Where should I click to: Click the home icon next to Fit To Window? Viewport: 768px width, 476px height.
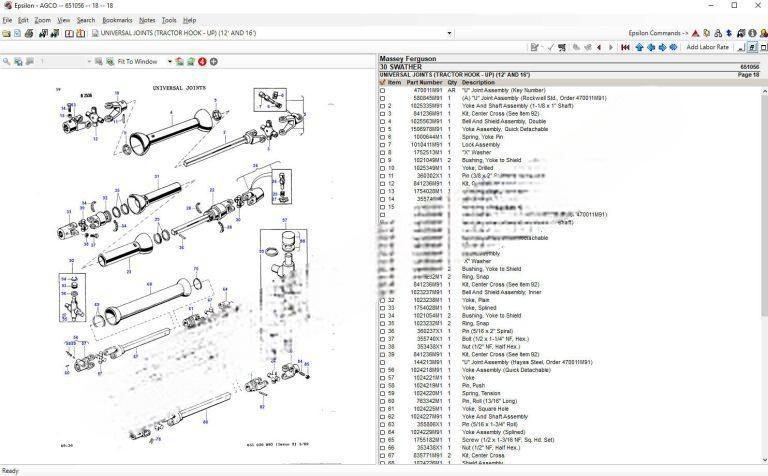(180, 62)
